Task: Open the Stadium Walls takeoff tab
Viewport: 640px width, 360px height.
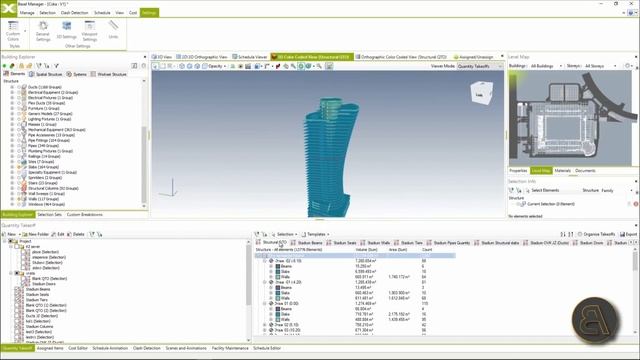Action: (x=376, y=243)
